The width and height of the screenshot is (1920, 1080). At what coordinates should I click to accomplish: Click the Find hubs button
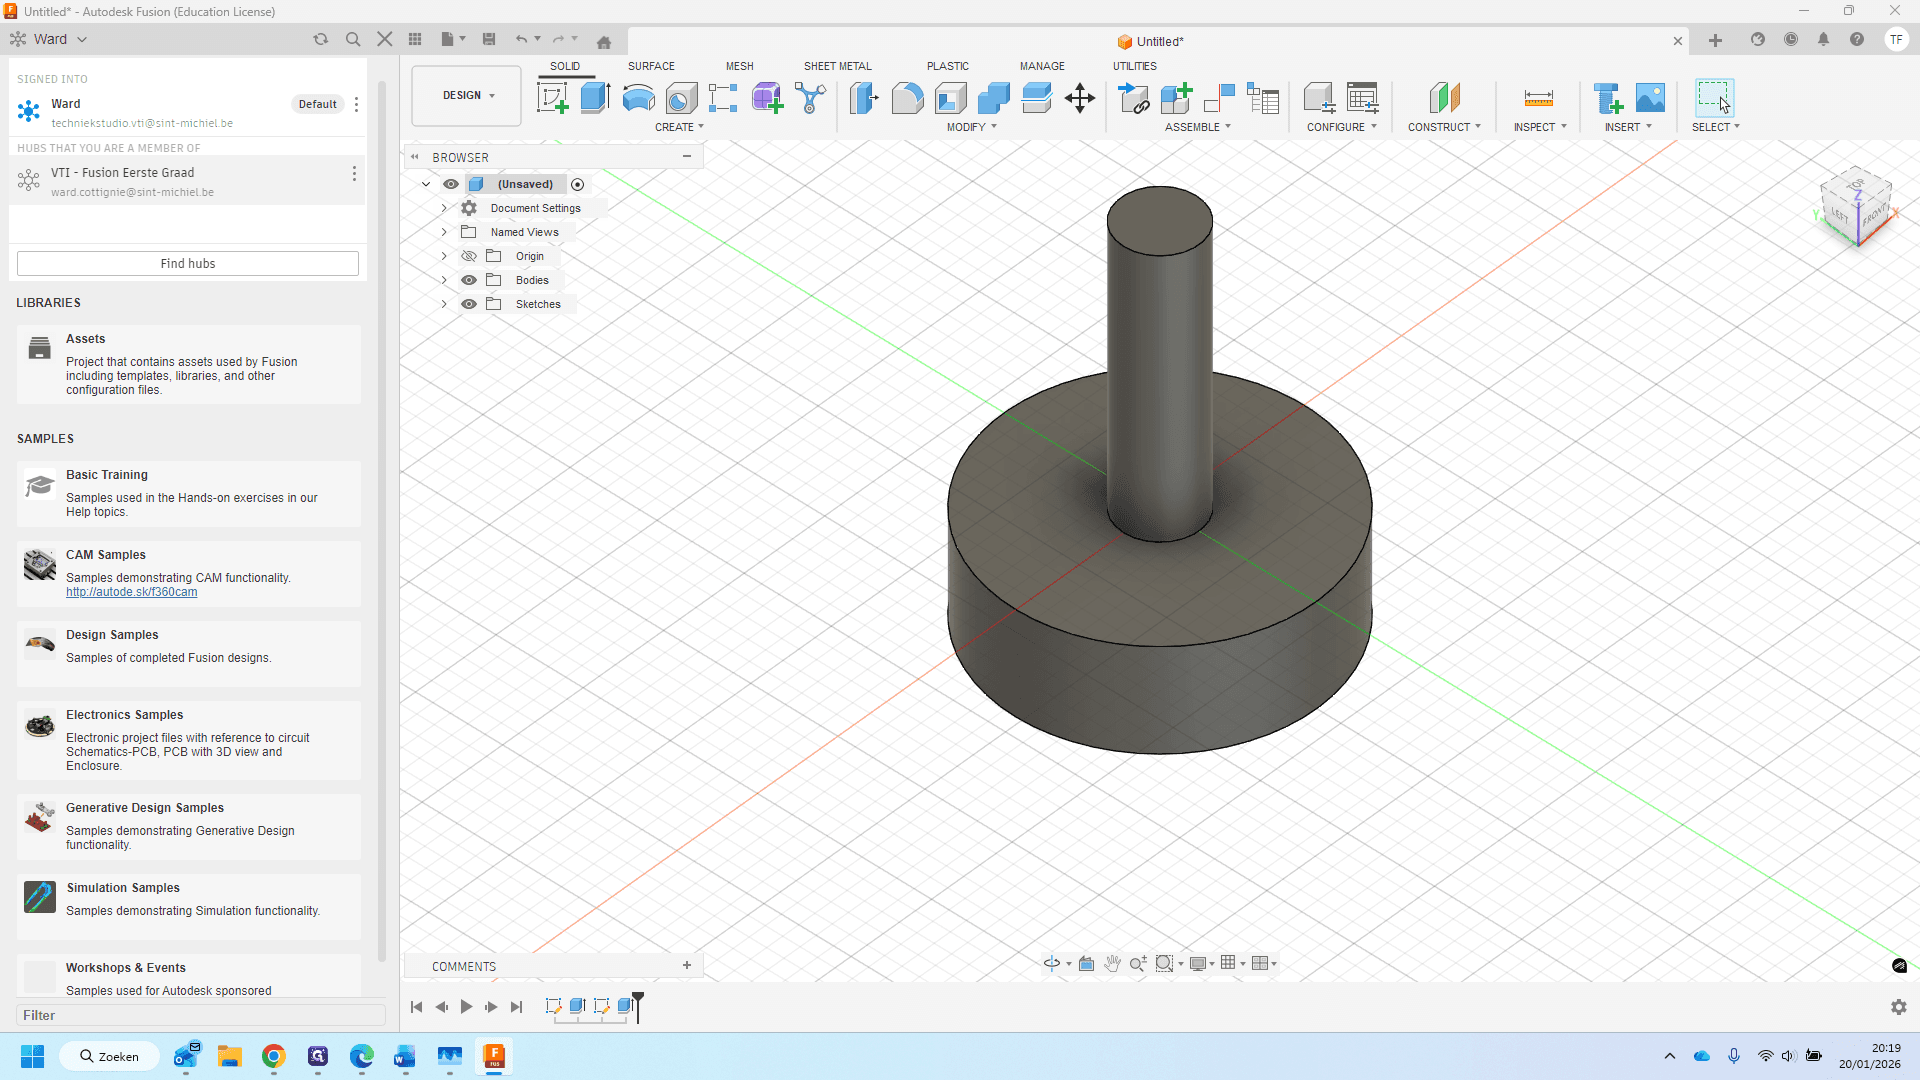point(188,263)
